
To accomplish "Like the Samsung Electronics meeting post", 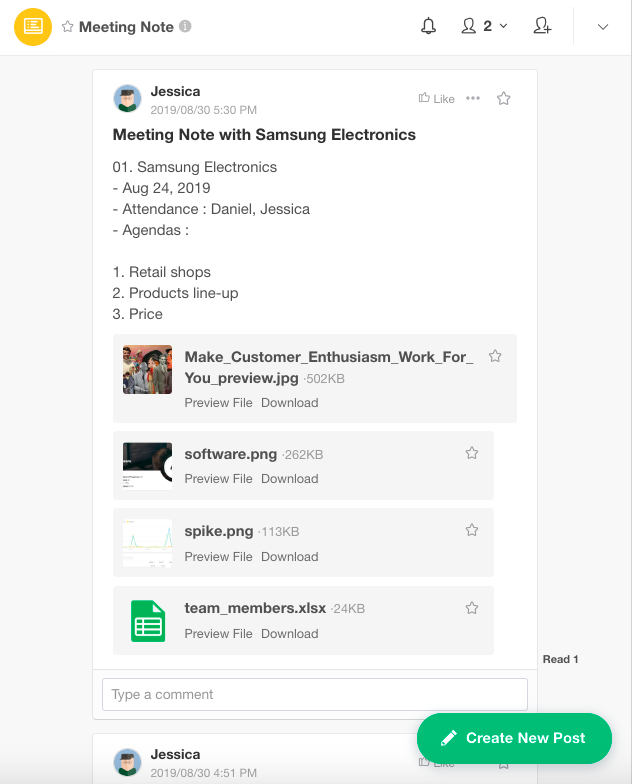I will [x=437, y=99].
